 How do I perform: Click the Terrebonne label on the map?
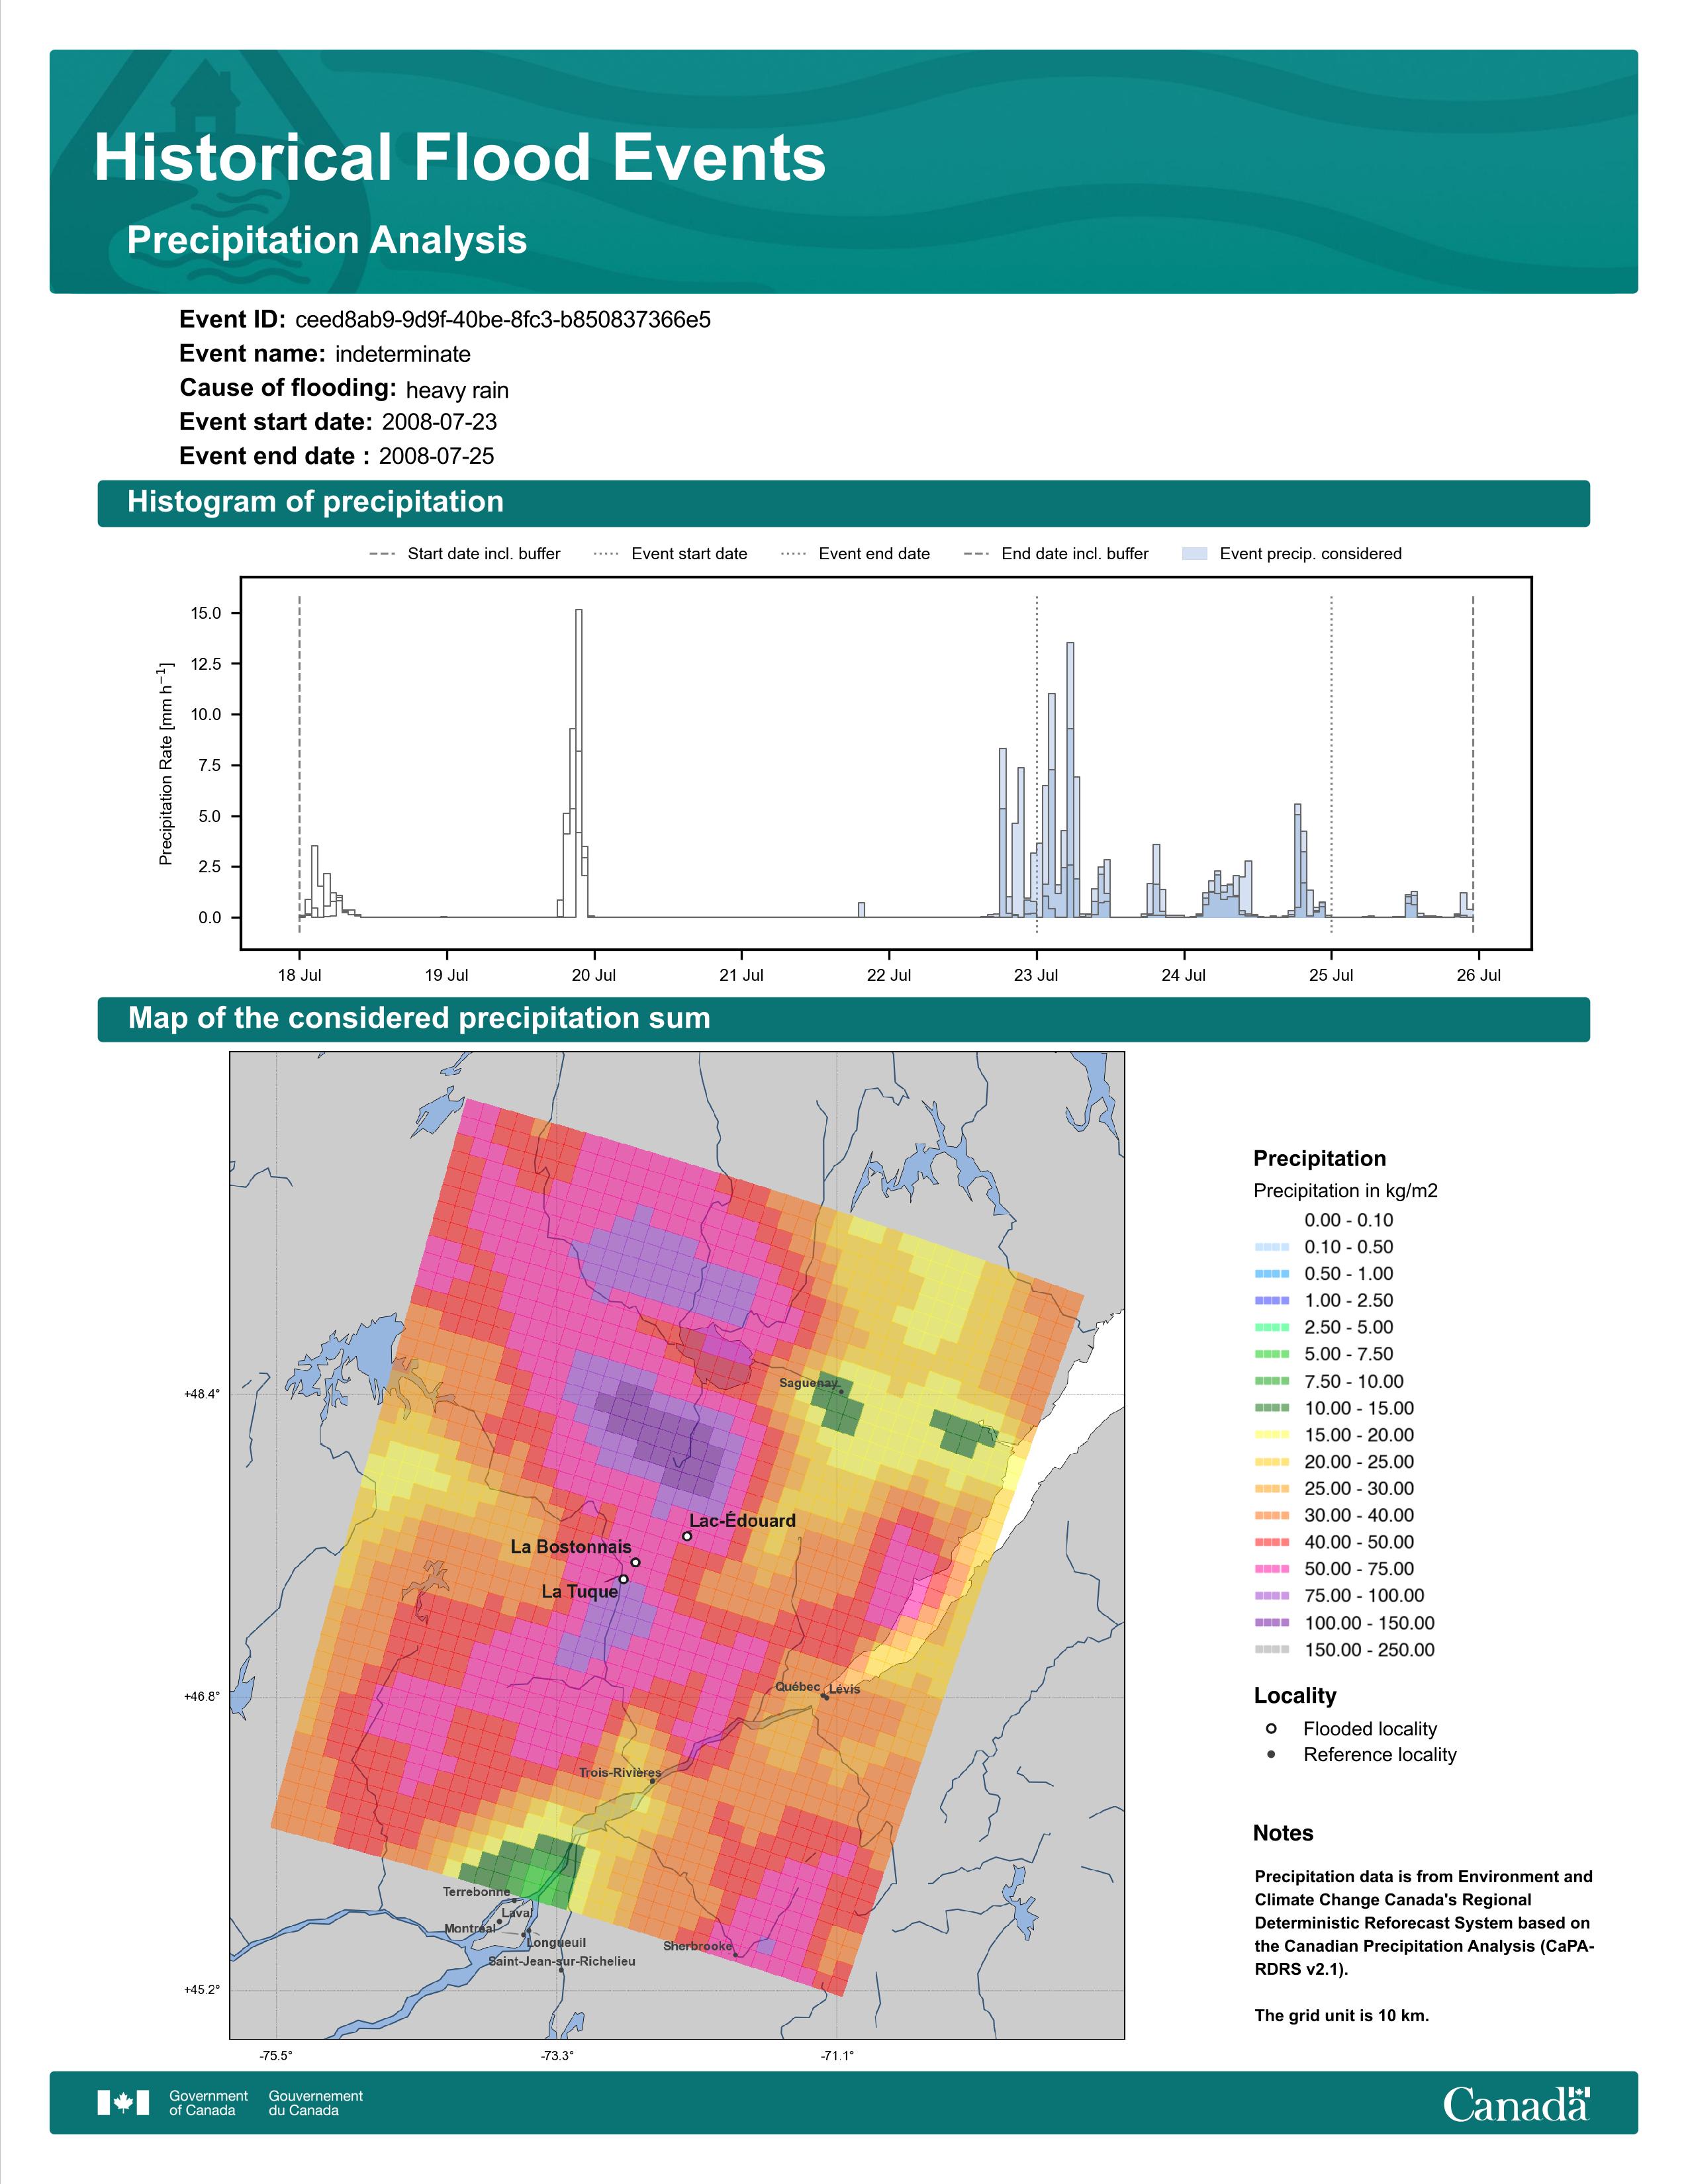476,1892
